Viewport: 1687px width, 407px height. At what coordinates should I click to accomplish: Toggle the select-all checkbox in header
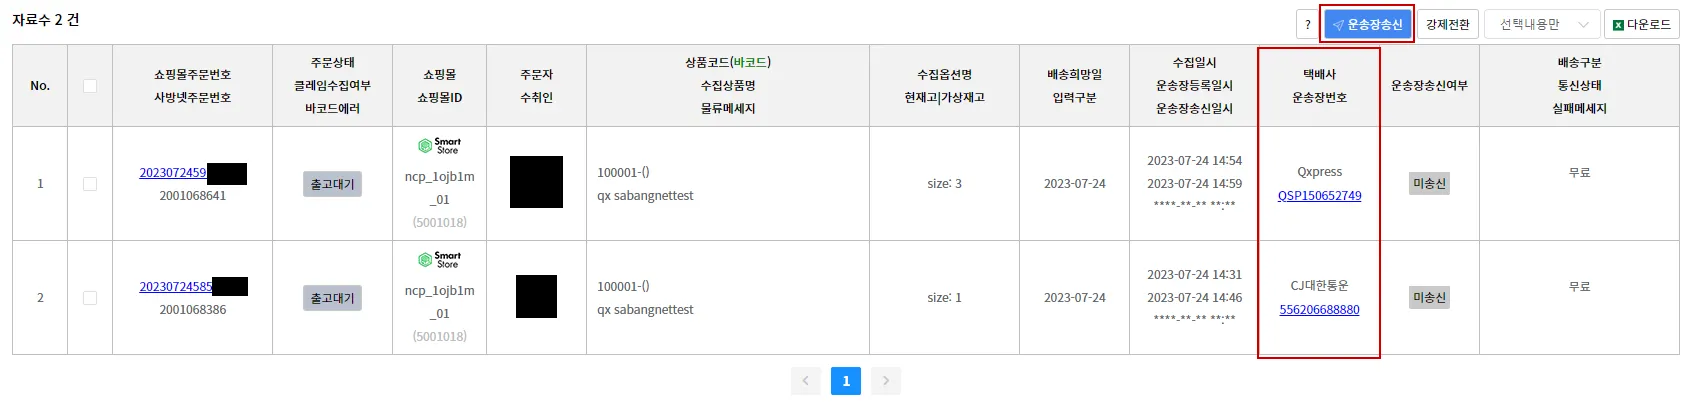90,86
